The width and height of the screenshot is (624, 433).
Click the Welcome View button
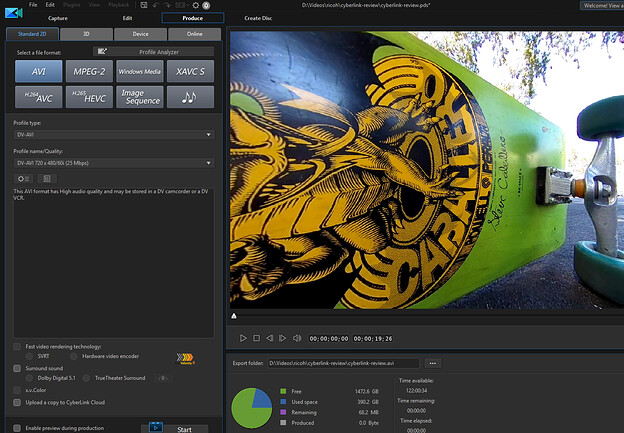pos(602,6)
